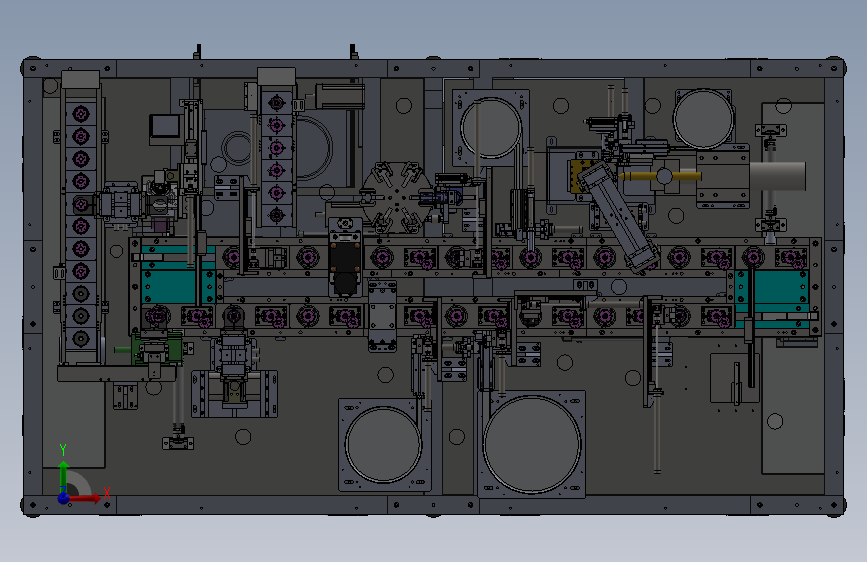The image size is (867, 562).
Task: Select the light gray horizontal cylinder at right
Action: [x=777, y=176]
